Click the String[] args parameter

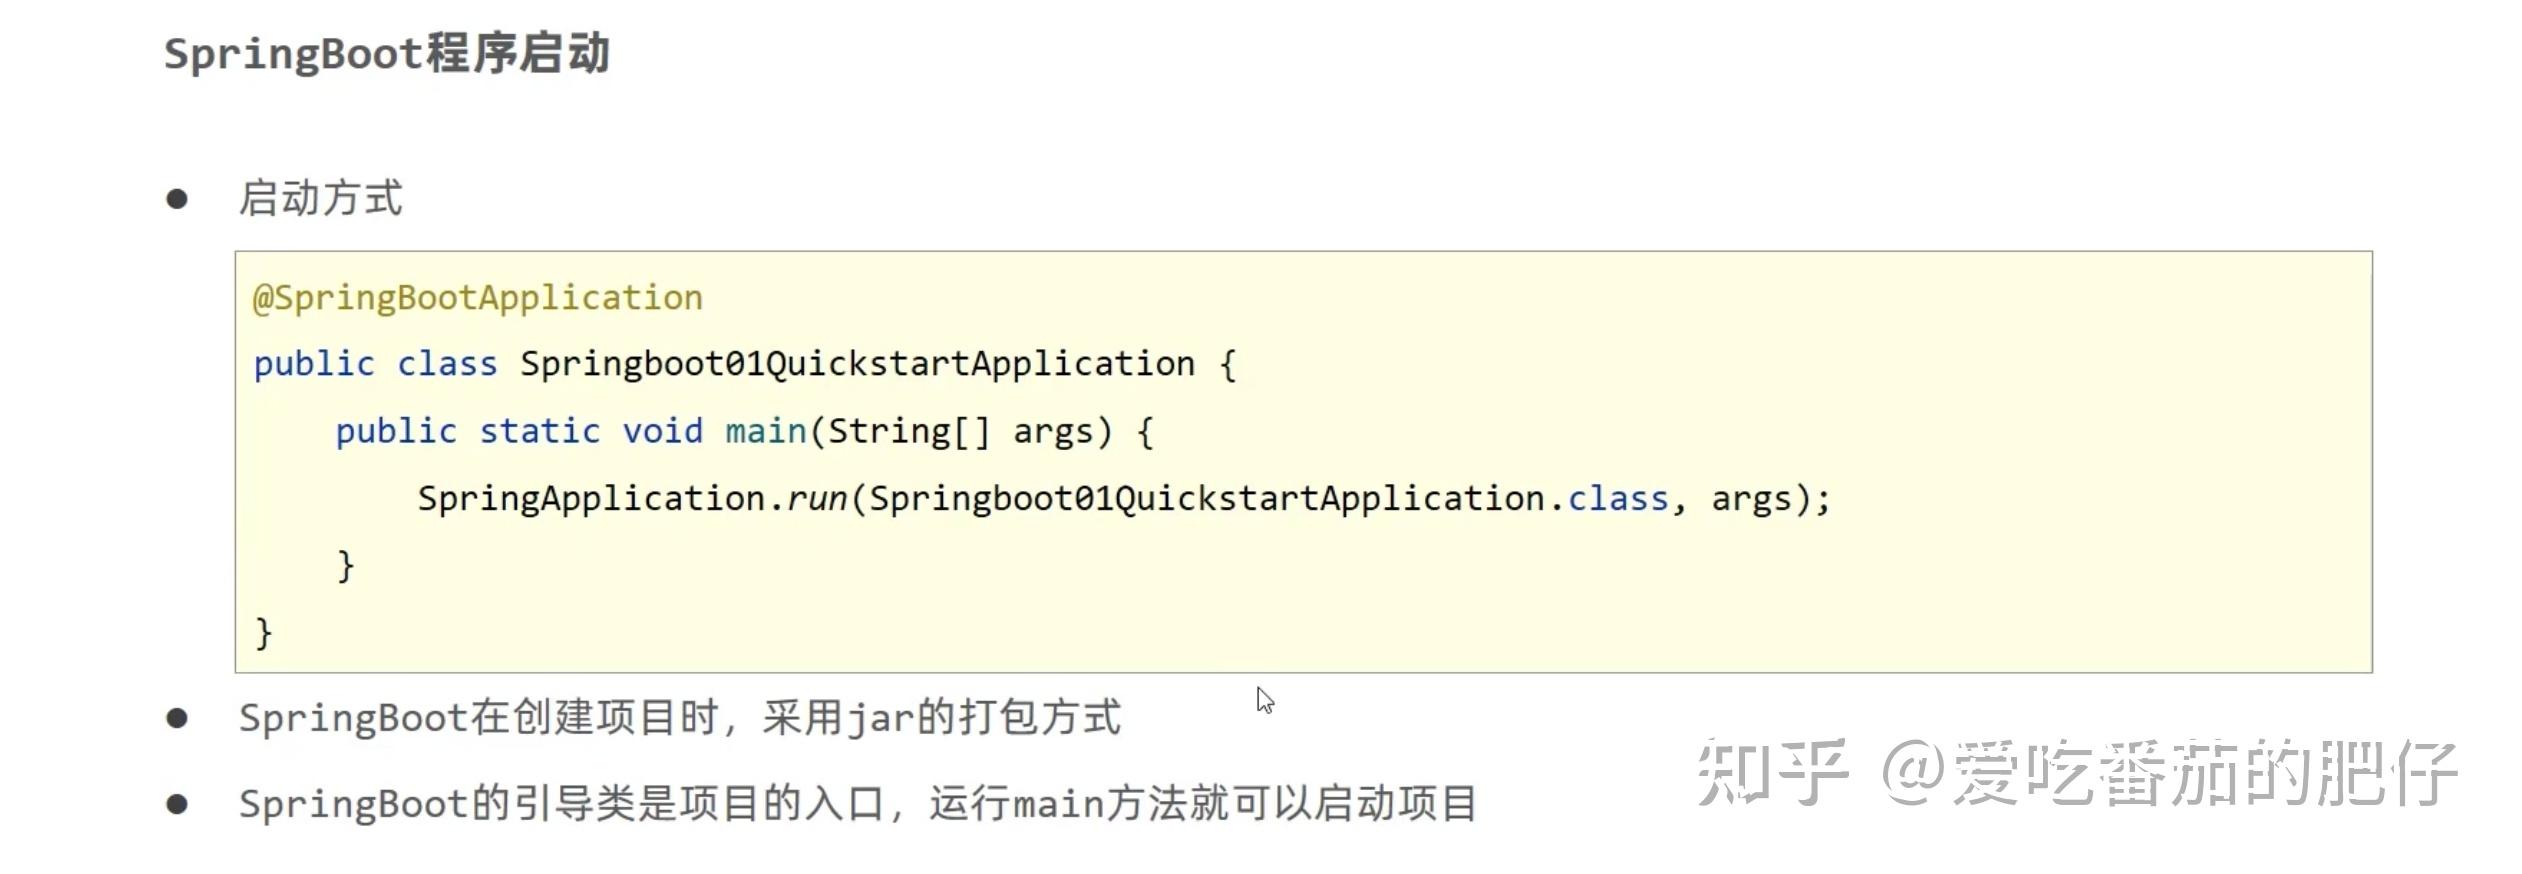point(959,431)
